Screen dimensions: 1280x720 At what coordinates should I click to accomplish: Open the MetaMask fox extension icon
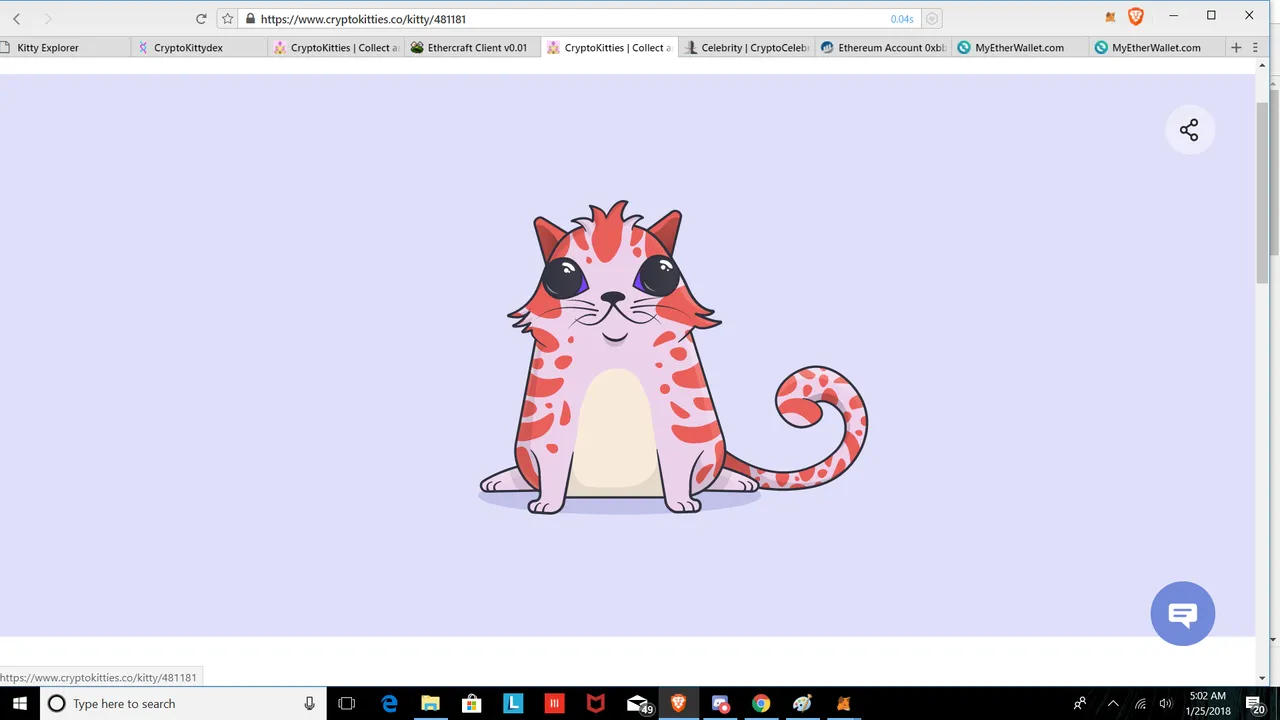pos(1110,17)
